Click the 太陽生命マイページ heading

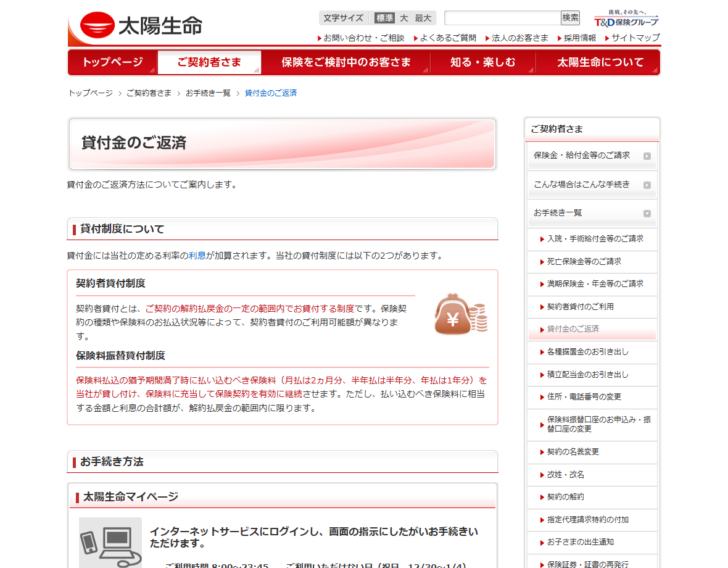click(x=130, y=497)
